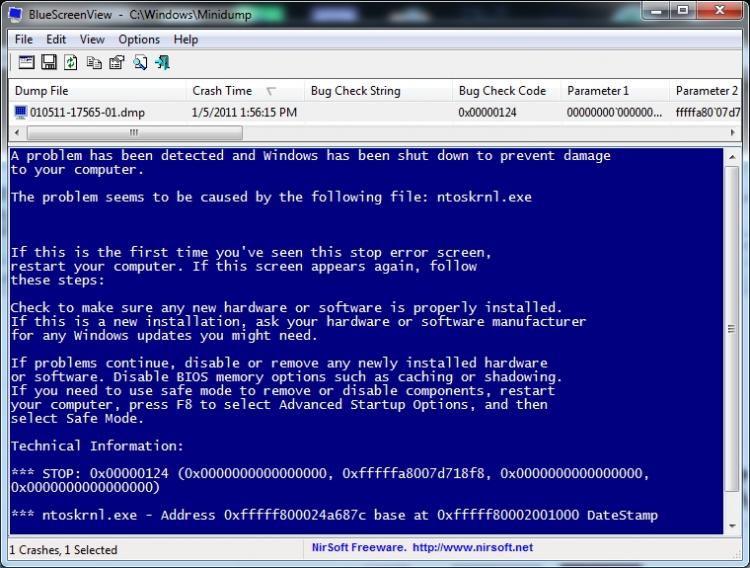Viewport: 750px width, 568px height.
Task: Sort by the Crash Time column header
Action: (245, 91)
